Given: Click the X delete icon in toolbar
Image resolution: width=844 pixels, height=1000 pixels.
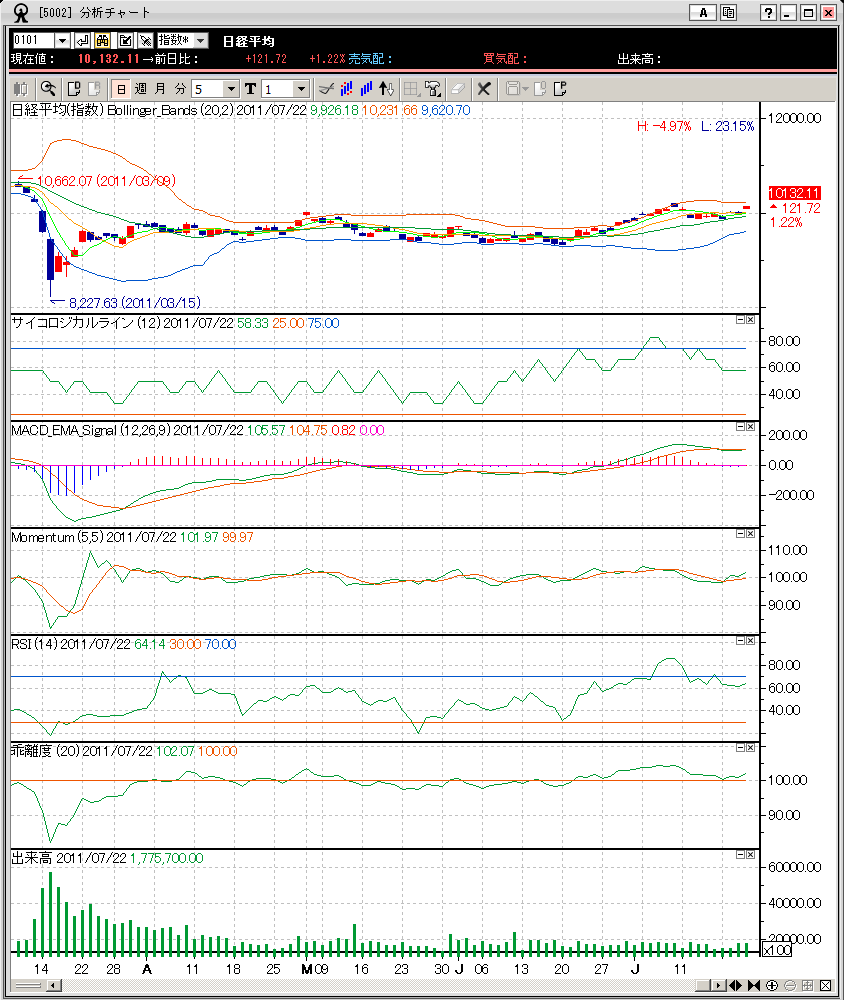Looking at the screenshot, I should click(484, 88).
